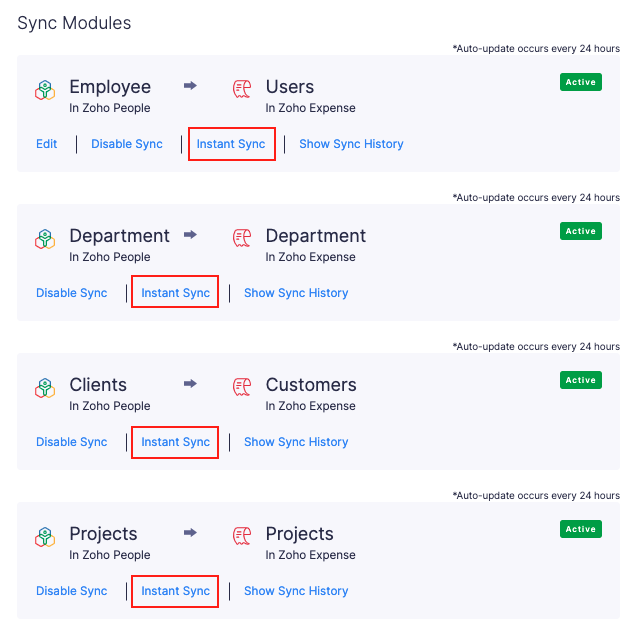Click the Zoho Expense icon in Department row
Viewport: 640px width, 638px height.
pyautogui.click(x=242, y=238)
